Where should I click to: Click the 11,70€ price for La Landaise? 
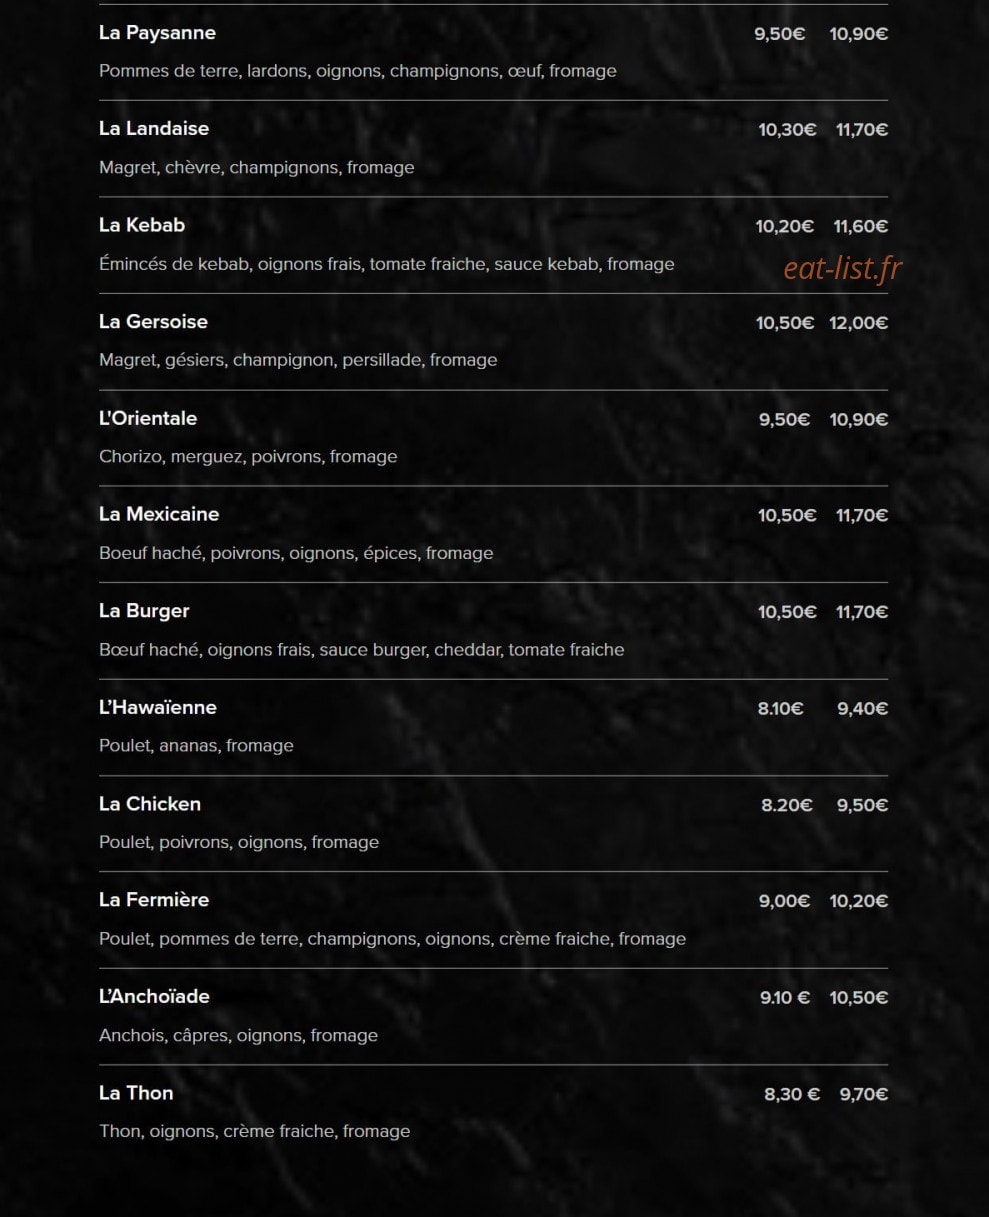[x=861, y=130]
